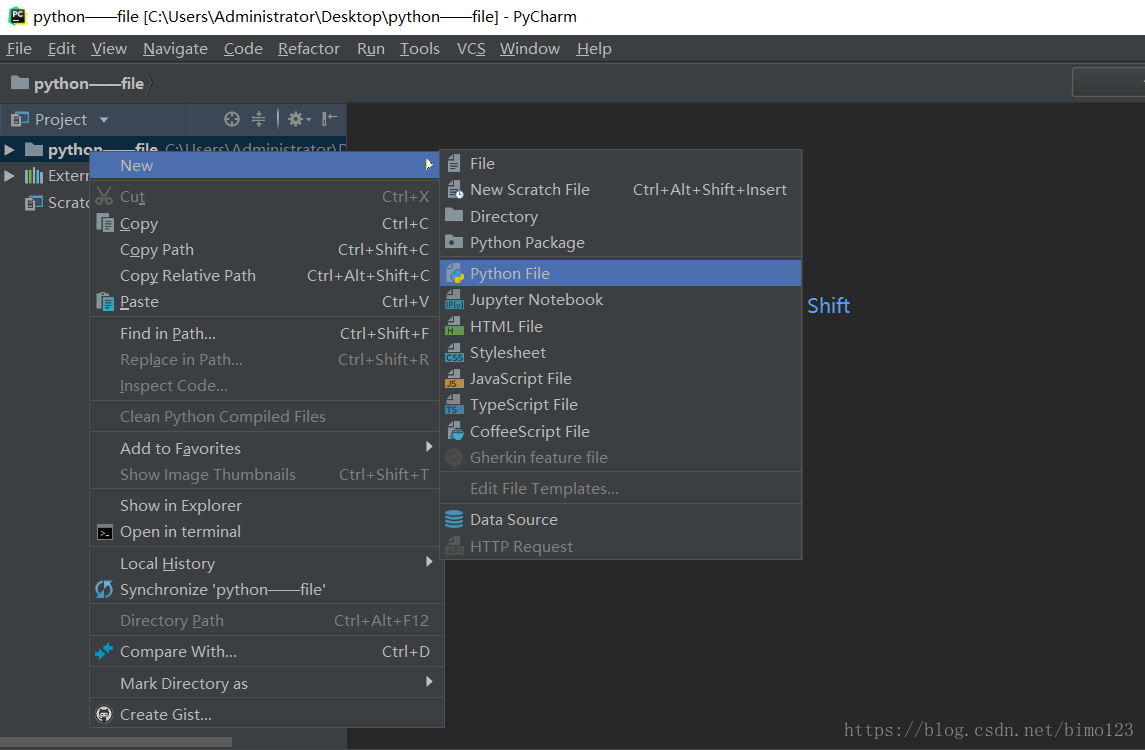Image resolution: width=1145 pixels, height=750 pixels.
Task: Click the TypeScript File icon
Action: pos(454,405)
